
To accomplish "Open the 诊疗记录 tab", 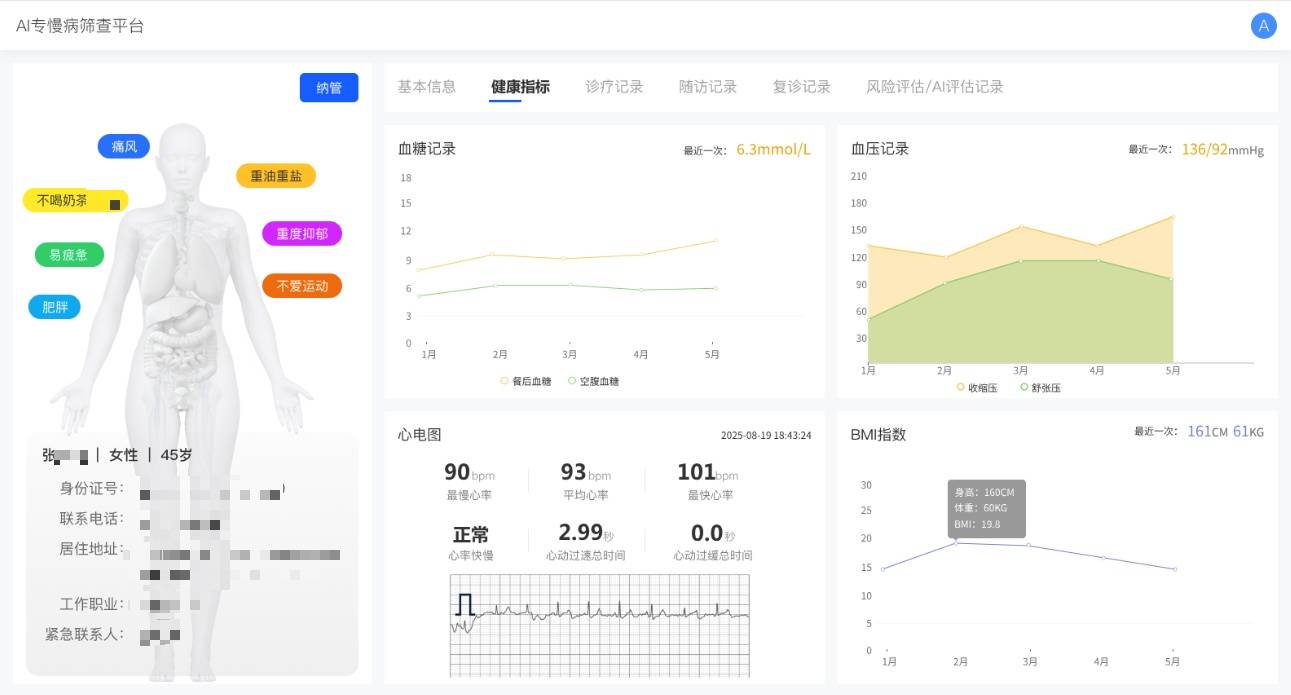I will click(614, 87).
